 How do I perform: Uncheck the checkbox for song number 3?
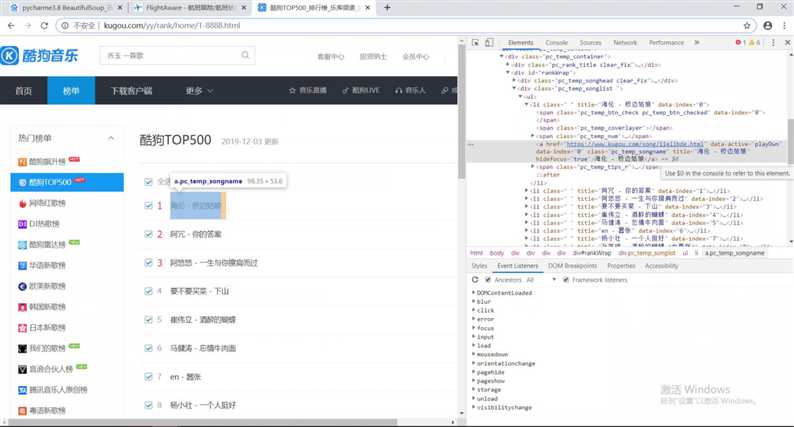[148, 262]
